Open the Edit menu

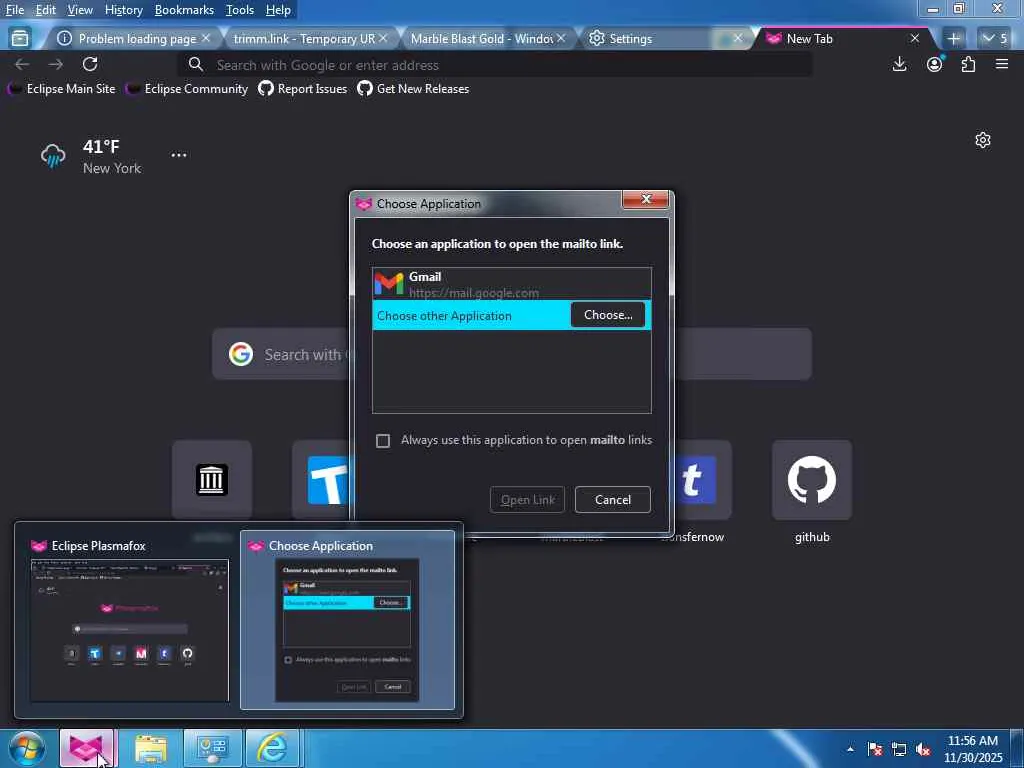(x=45, y=10)
